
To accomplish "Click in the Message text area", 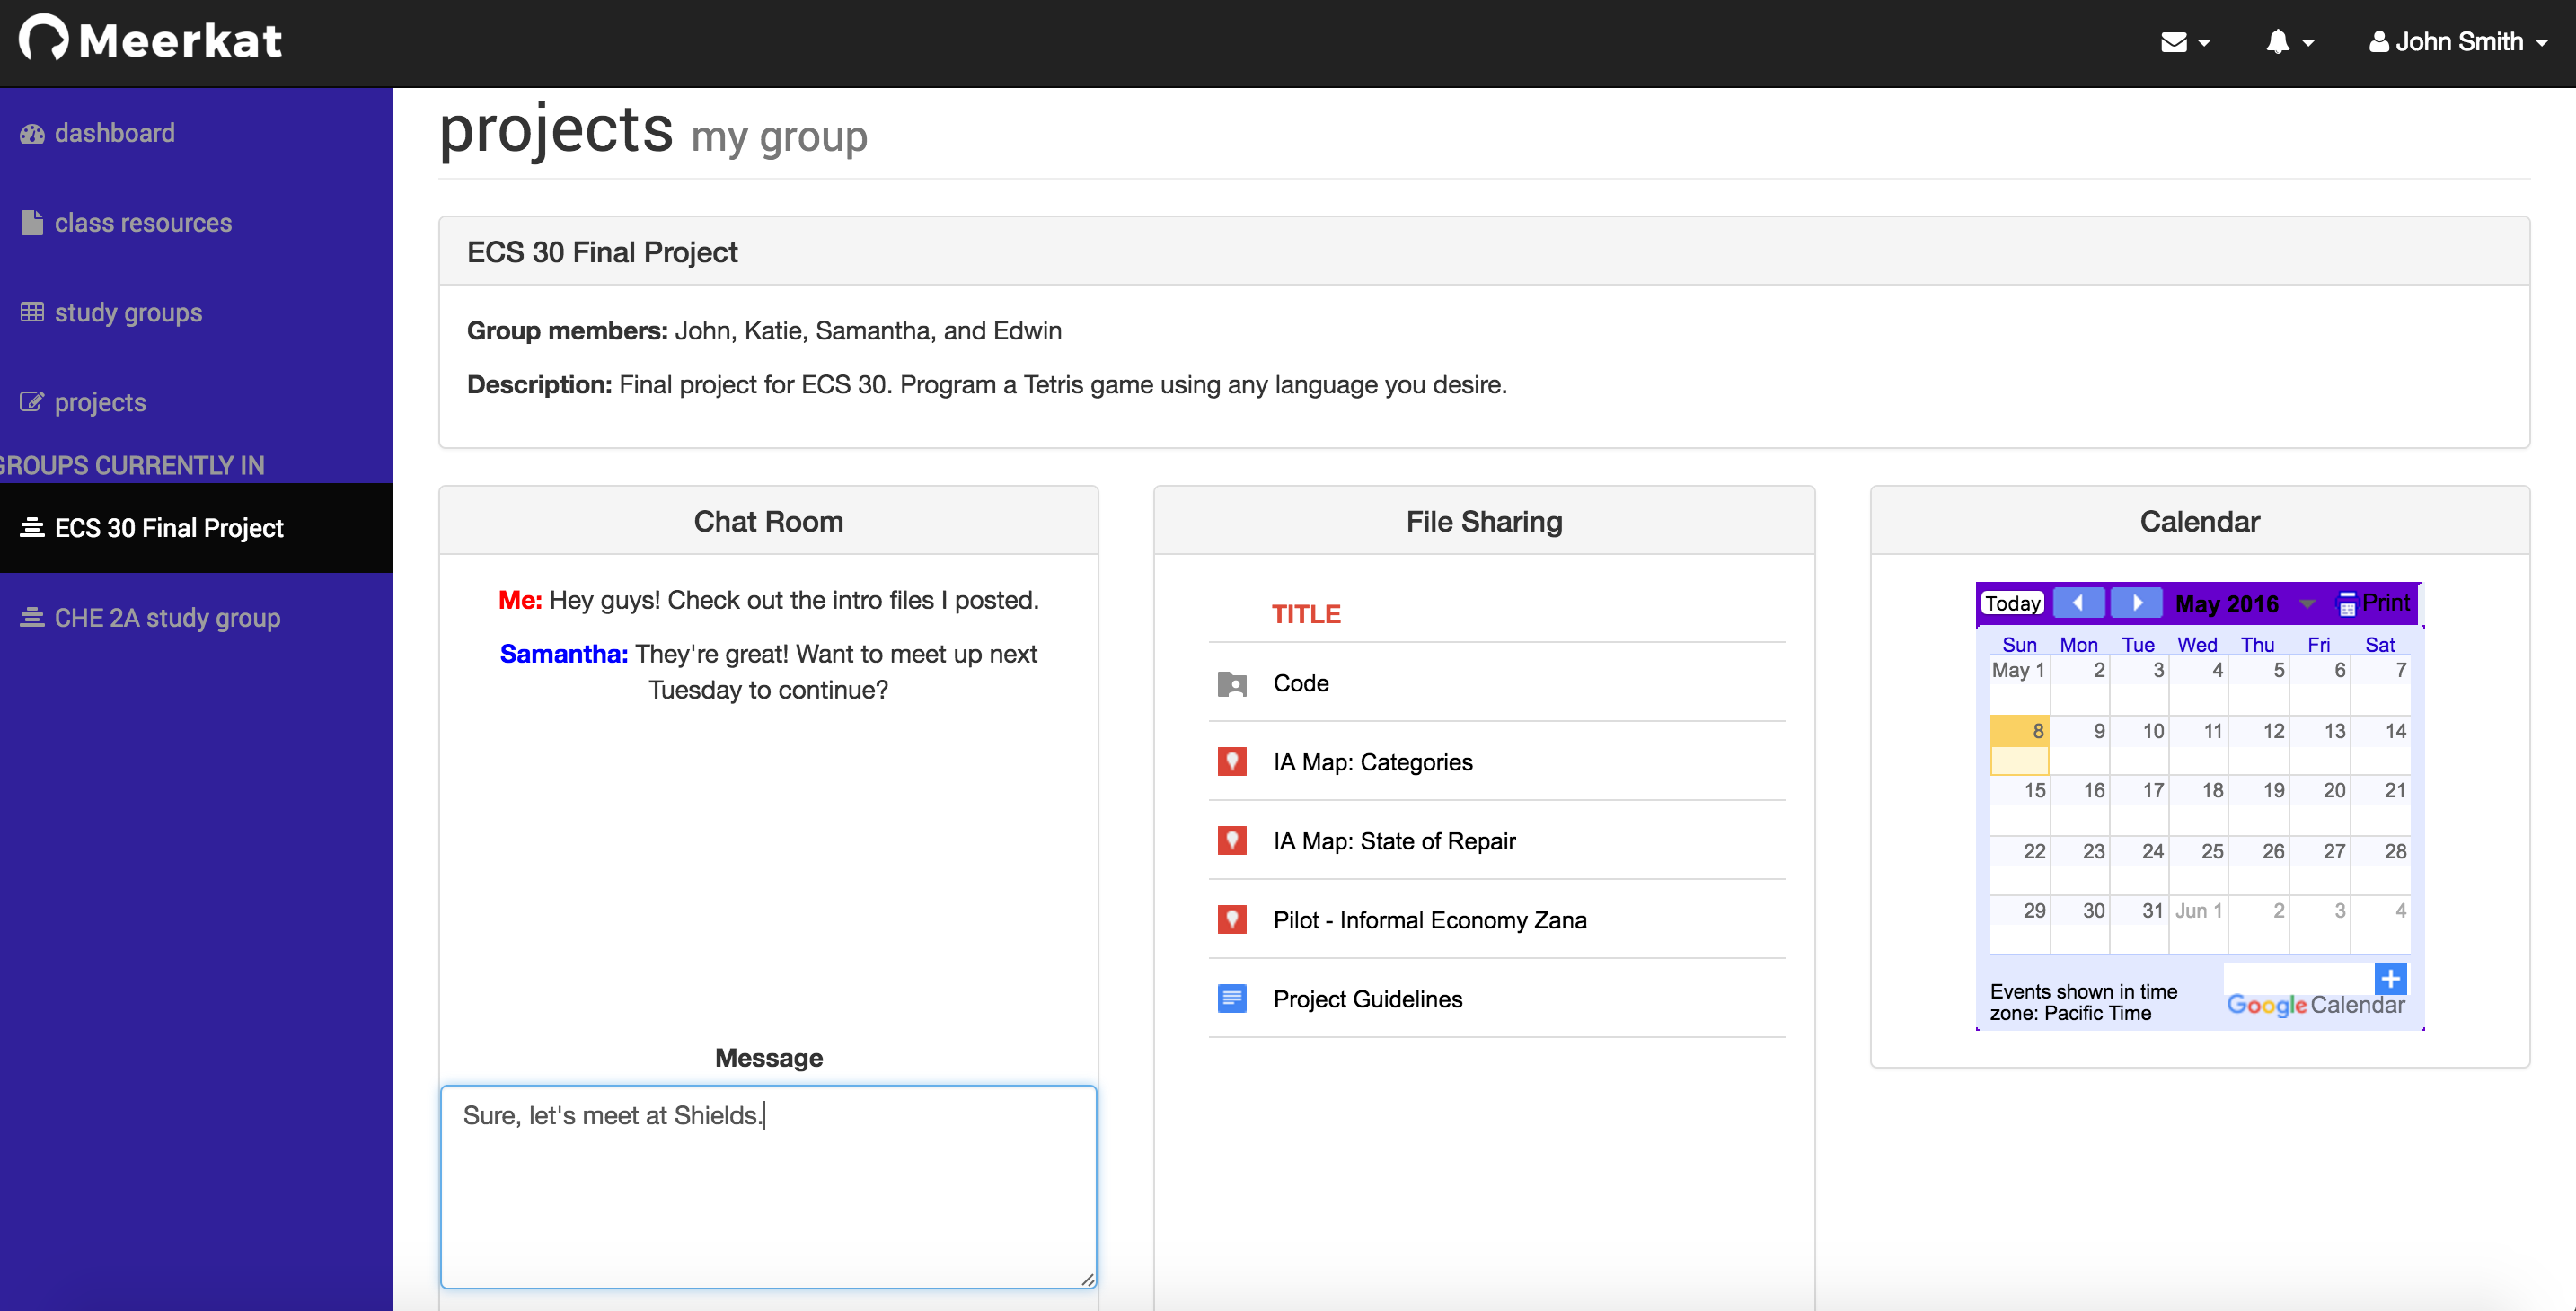I will 768,1187.
